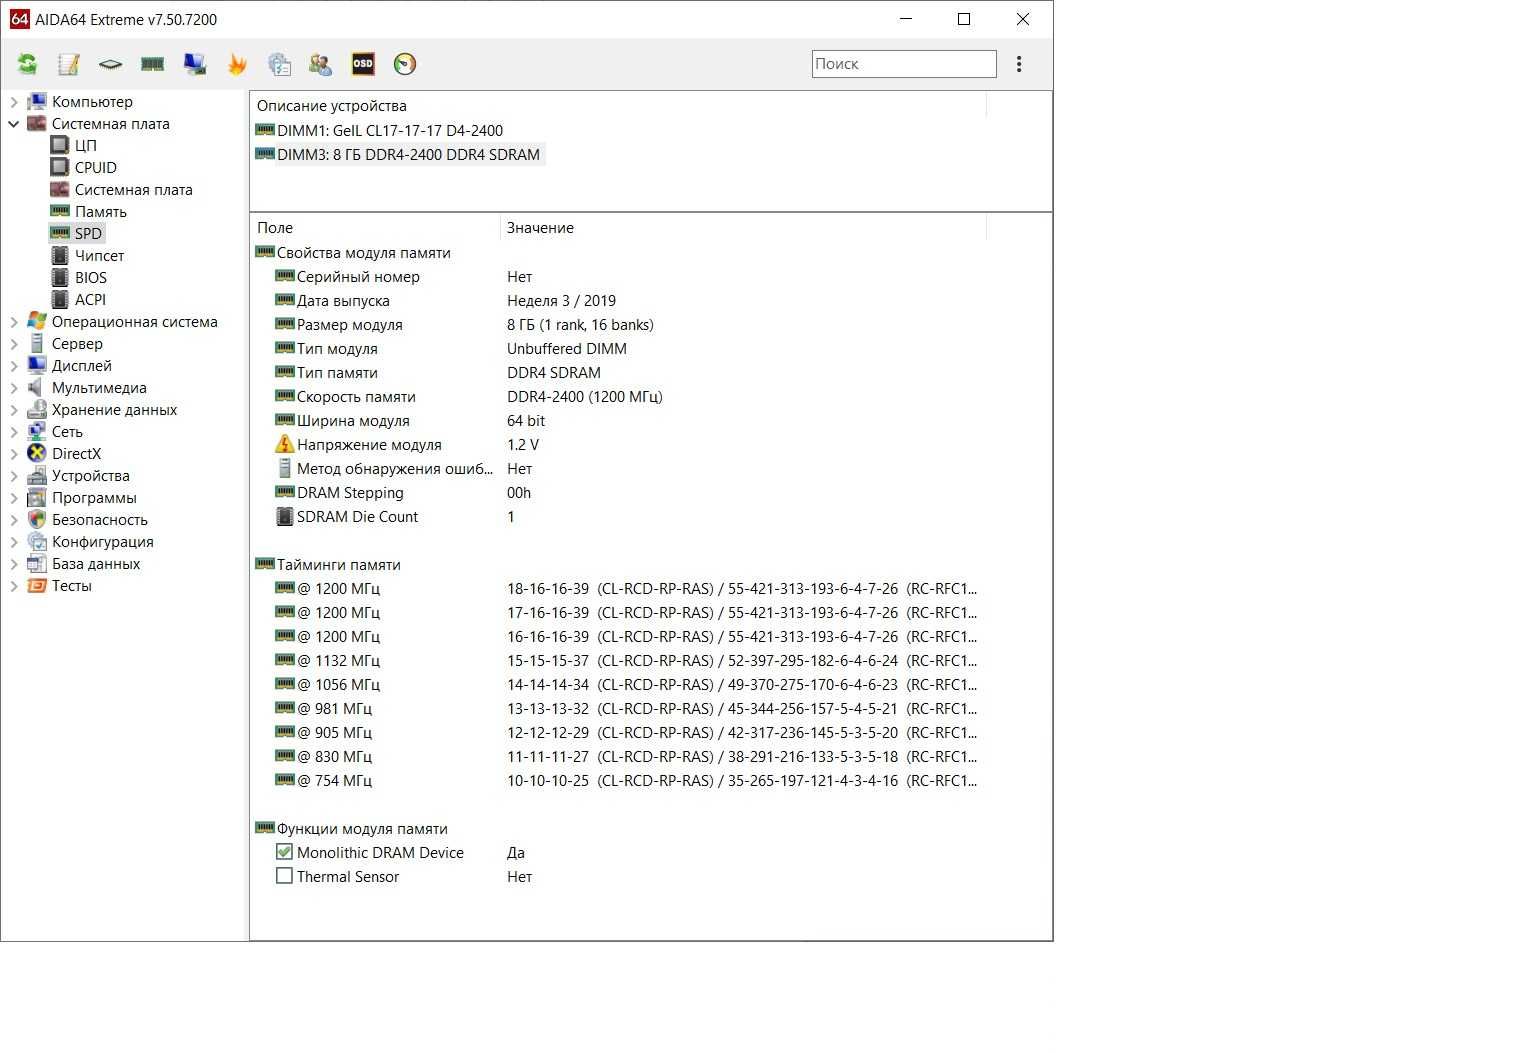1536x1053 pixels.
Task: Click into the Поиск search field
Action: pyautogui.click(x=904, y=64)
